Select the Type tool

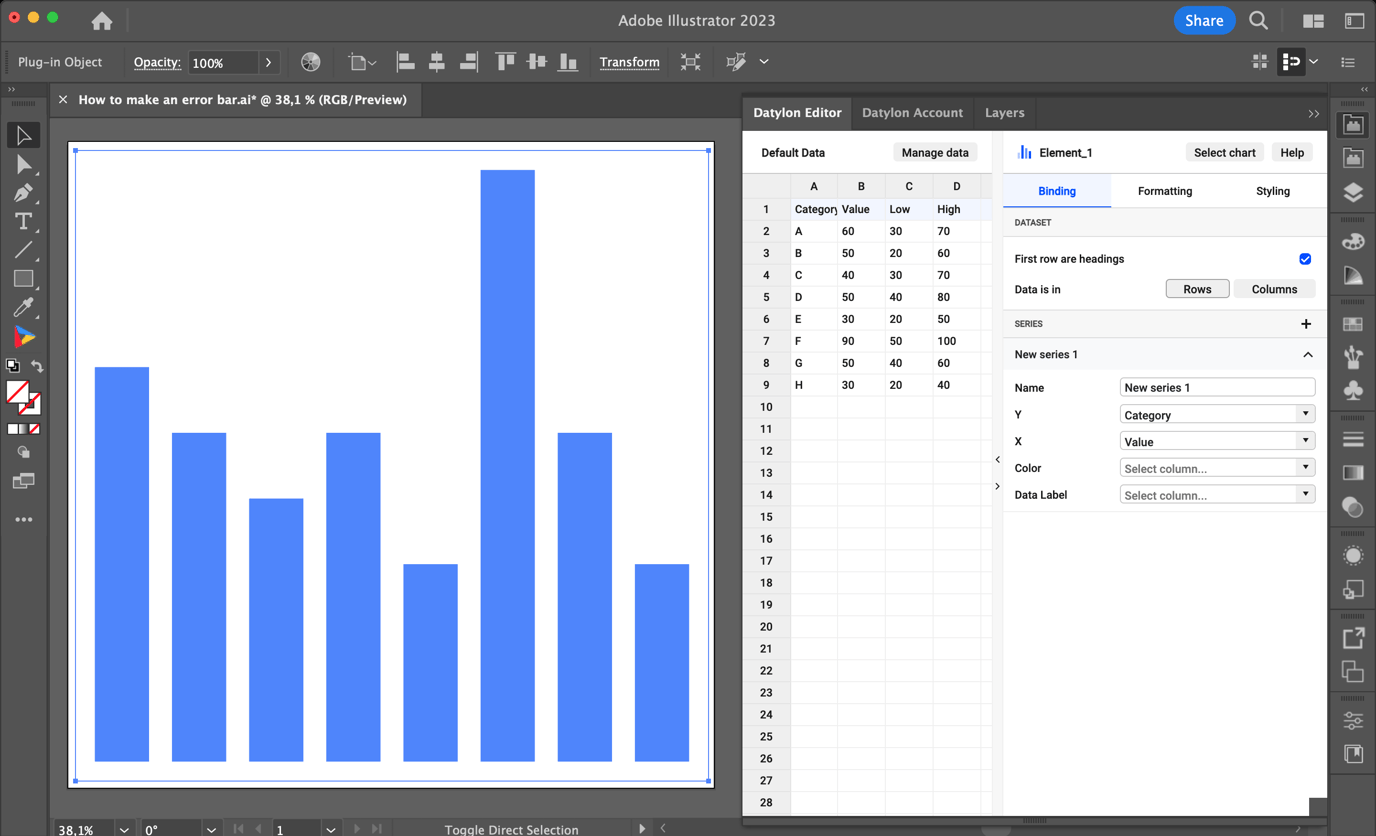click(24, 221)
